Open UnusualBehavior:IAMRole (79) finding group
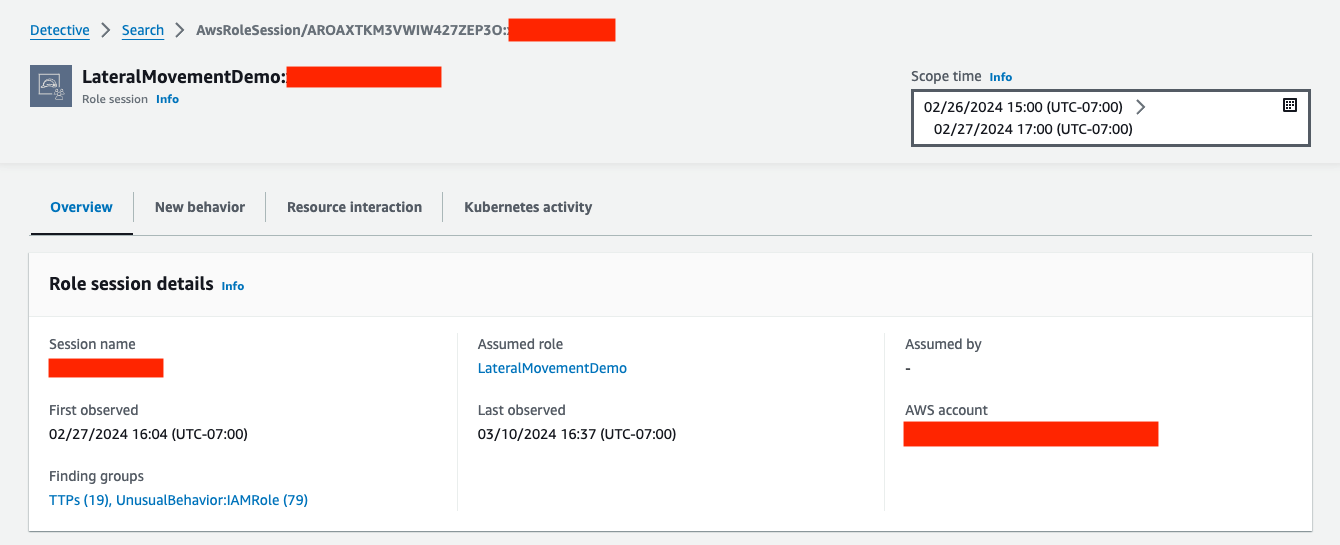The height and width of the screenshot is (545, 1340). coord(212,500)
